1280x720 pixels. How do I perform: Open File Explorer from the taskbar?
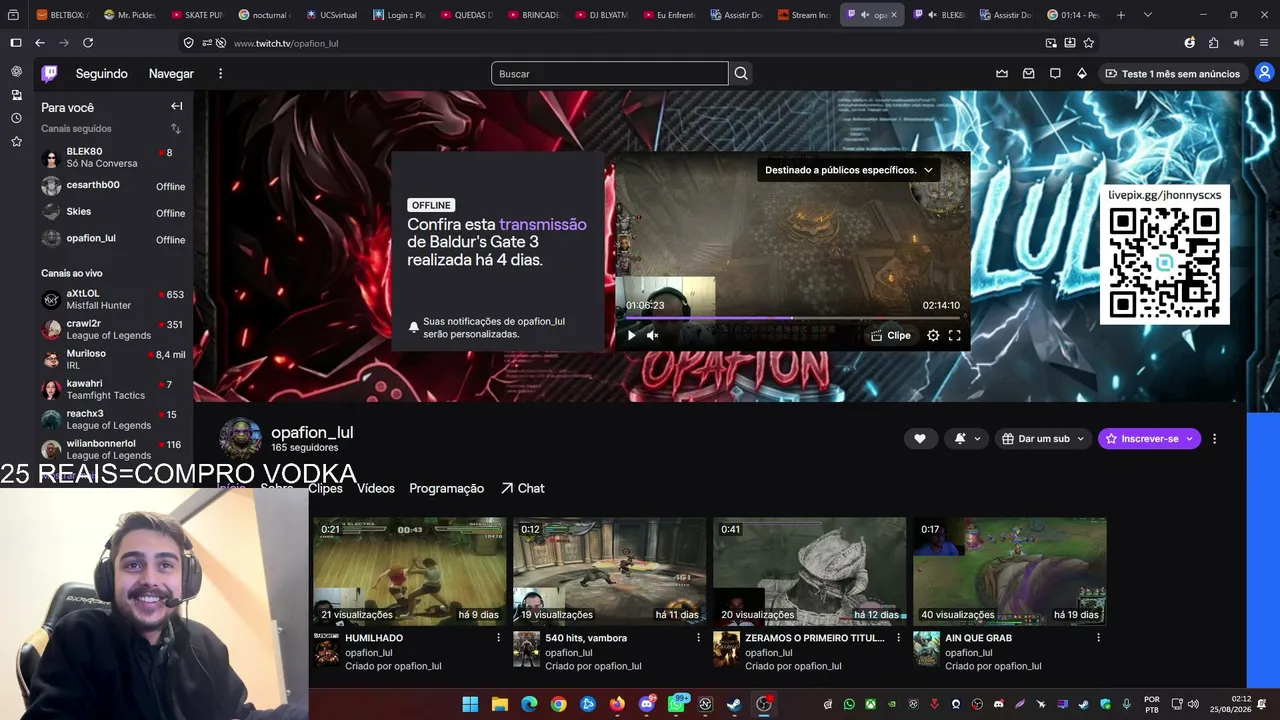coord(500,704)
